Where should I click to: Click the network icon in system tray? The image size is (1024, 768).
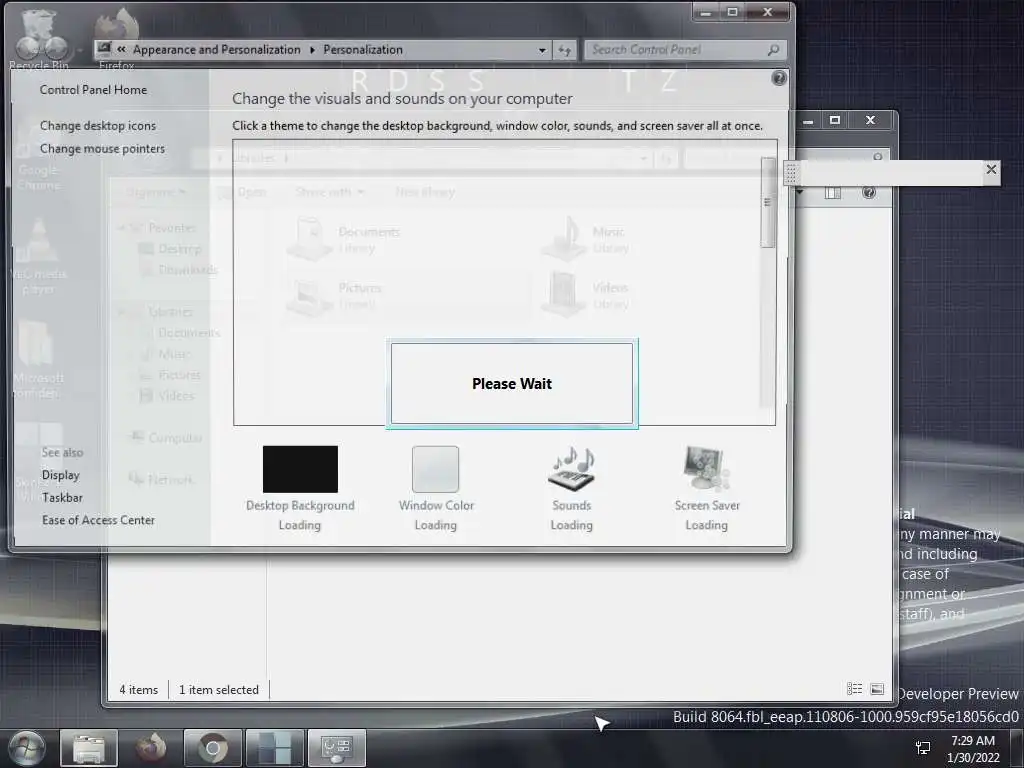(923, 748)
